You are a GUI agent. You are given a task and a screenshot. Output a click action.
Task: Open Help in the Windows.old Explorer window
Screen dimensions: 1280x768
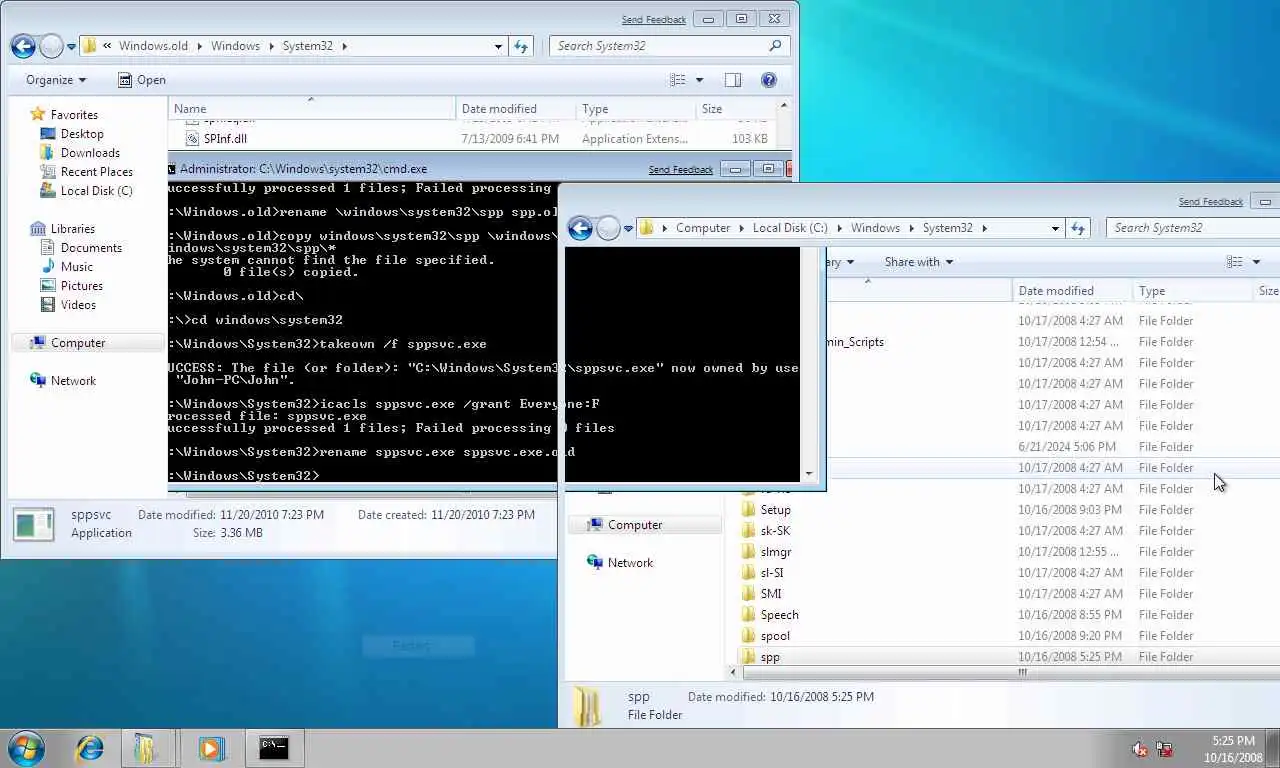[769, 80]
